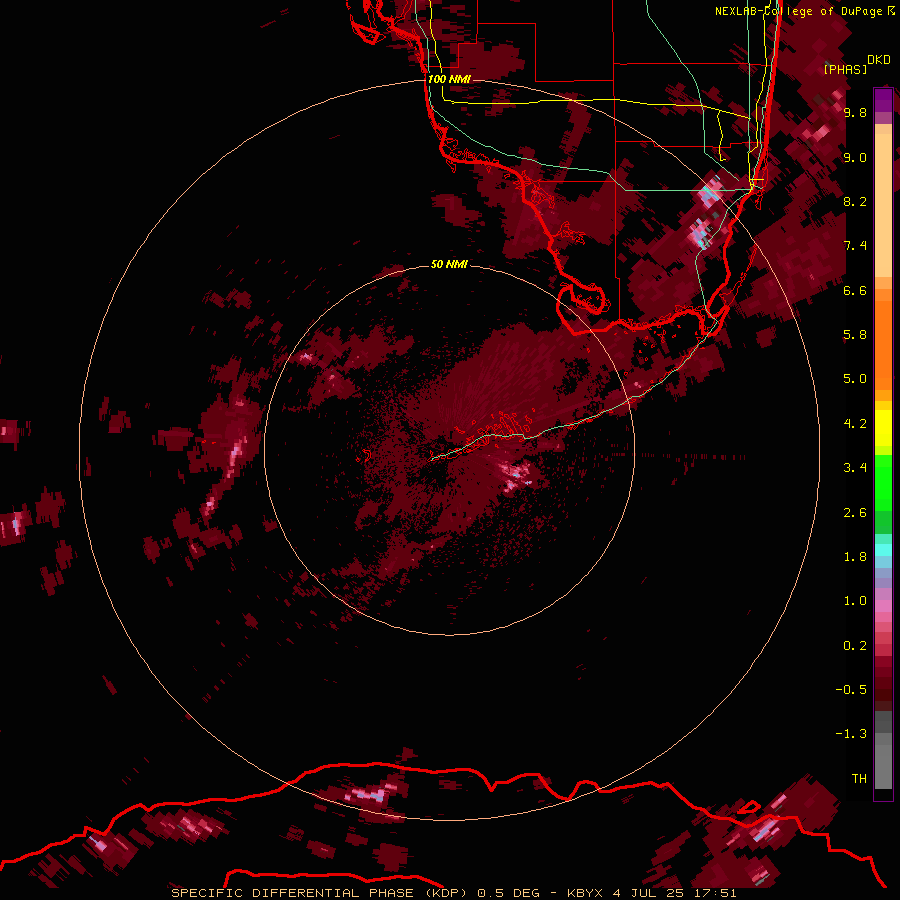This screenshot has height=900, width=900.
Task: Click the 2.6 scale value label
Action: [855, 513]
